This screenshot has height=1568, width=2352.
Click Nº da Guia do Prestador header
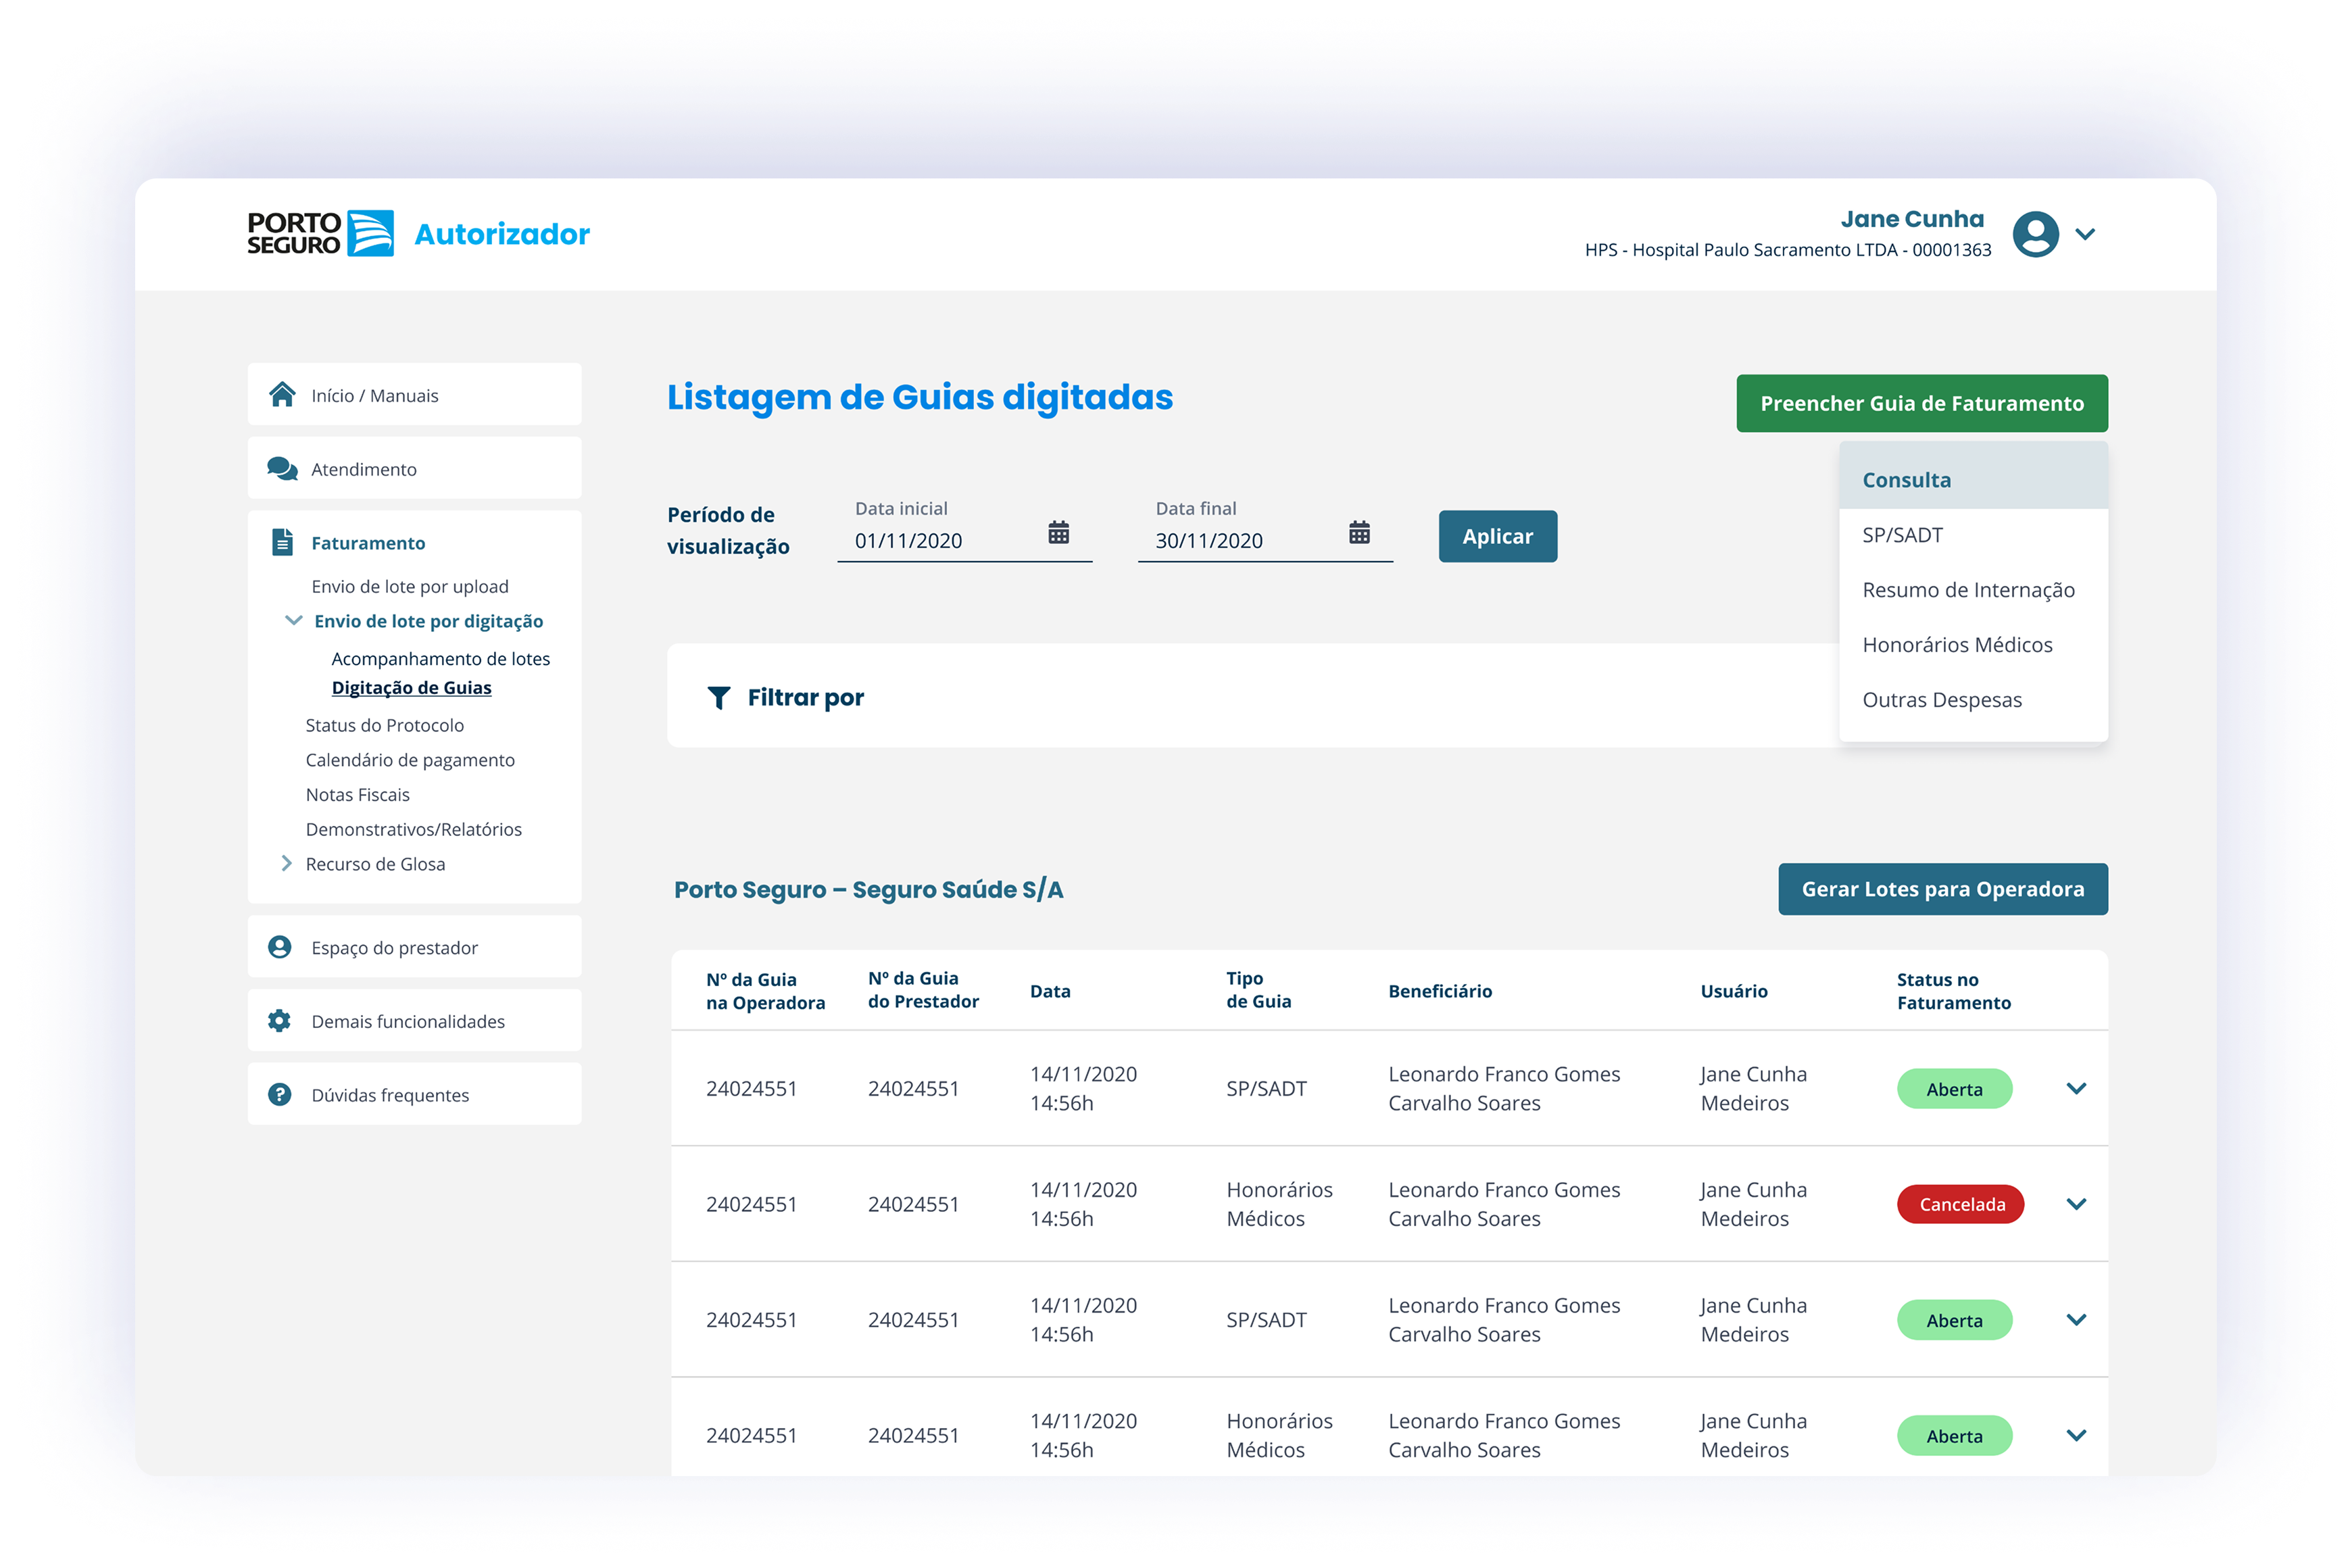[x=923, y=990]
